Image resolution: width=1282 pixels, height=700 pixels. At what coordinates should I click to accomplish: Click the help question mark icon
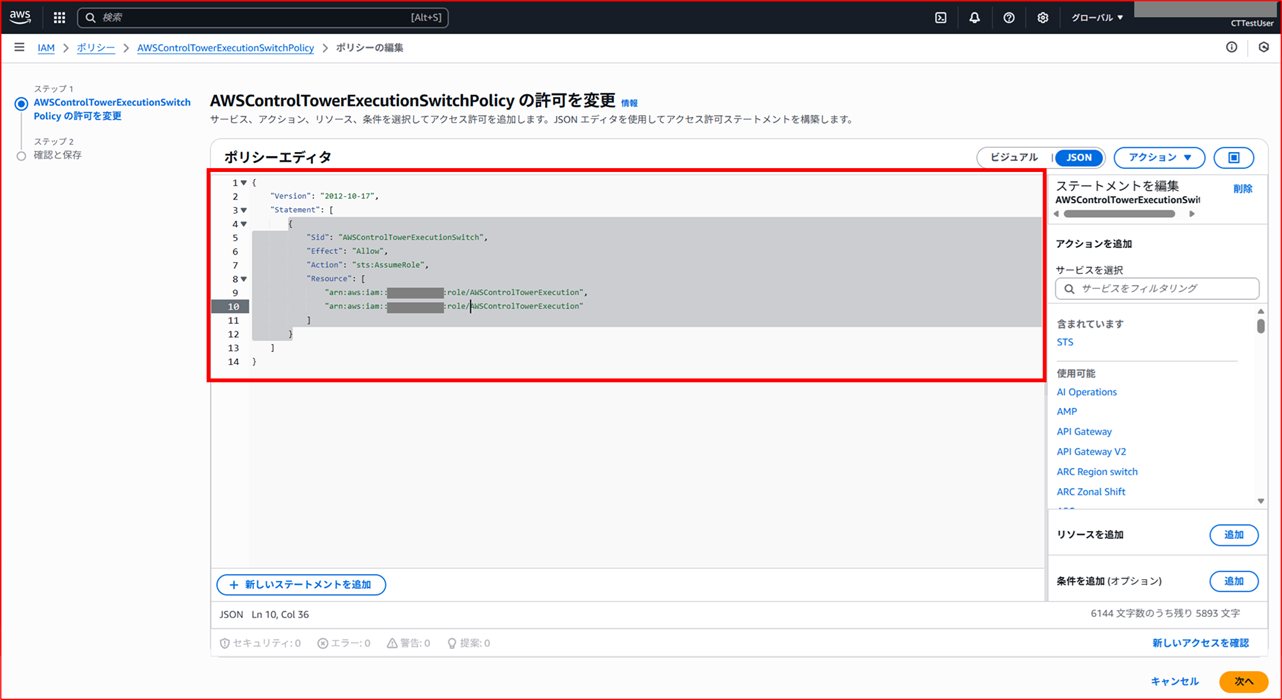pyautogui.click(x=1008, y=17)
